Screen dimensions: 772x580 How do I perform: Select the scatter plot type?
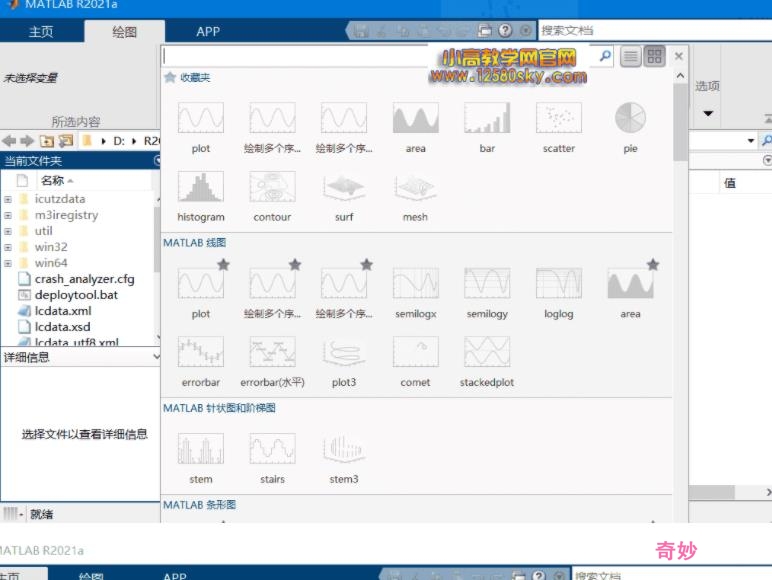(559, 127)
